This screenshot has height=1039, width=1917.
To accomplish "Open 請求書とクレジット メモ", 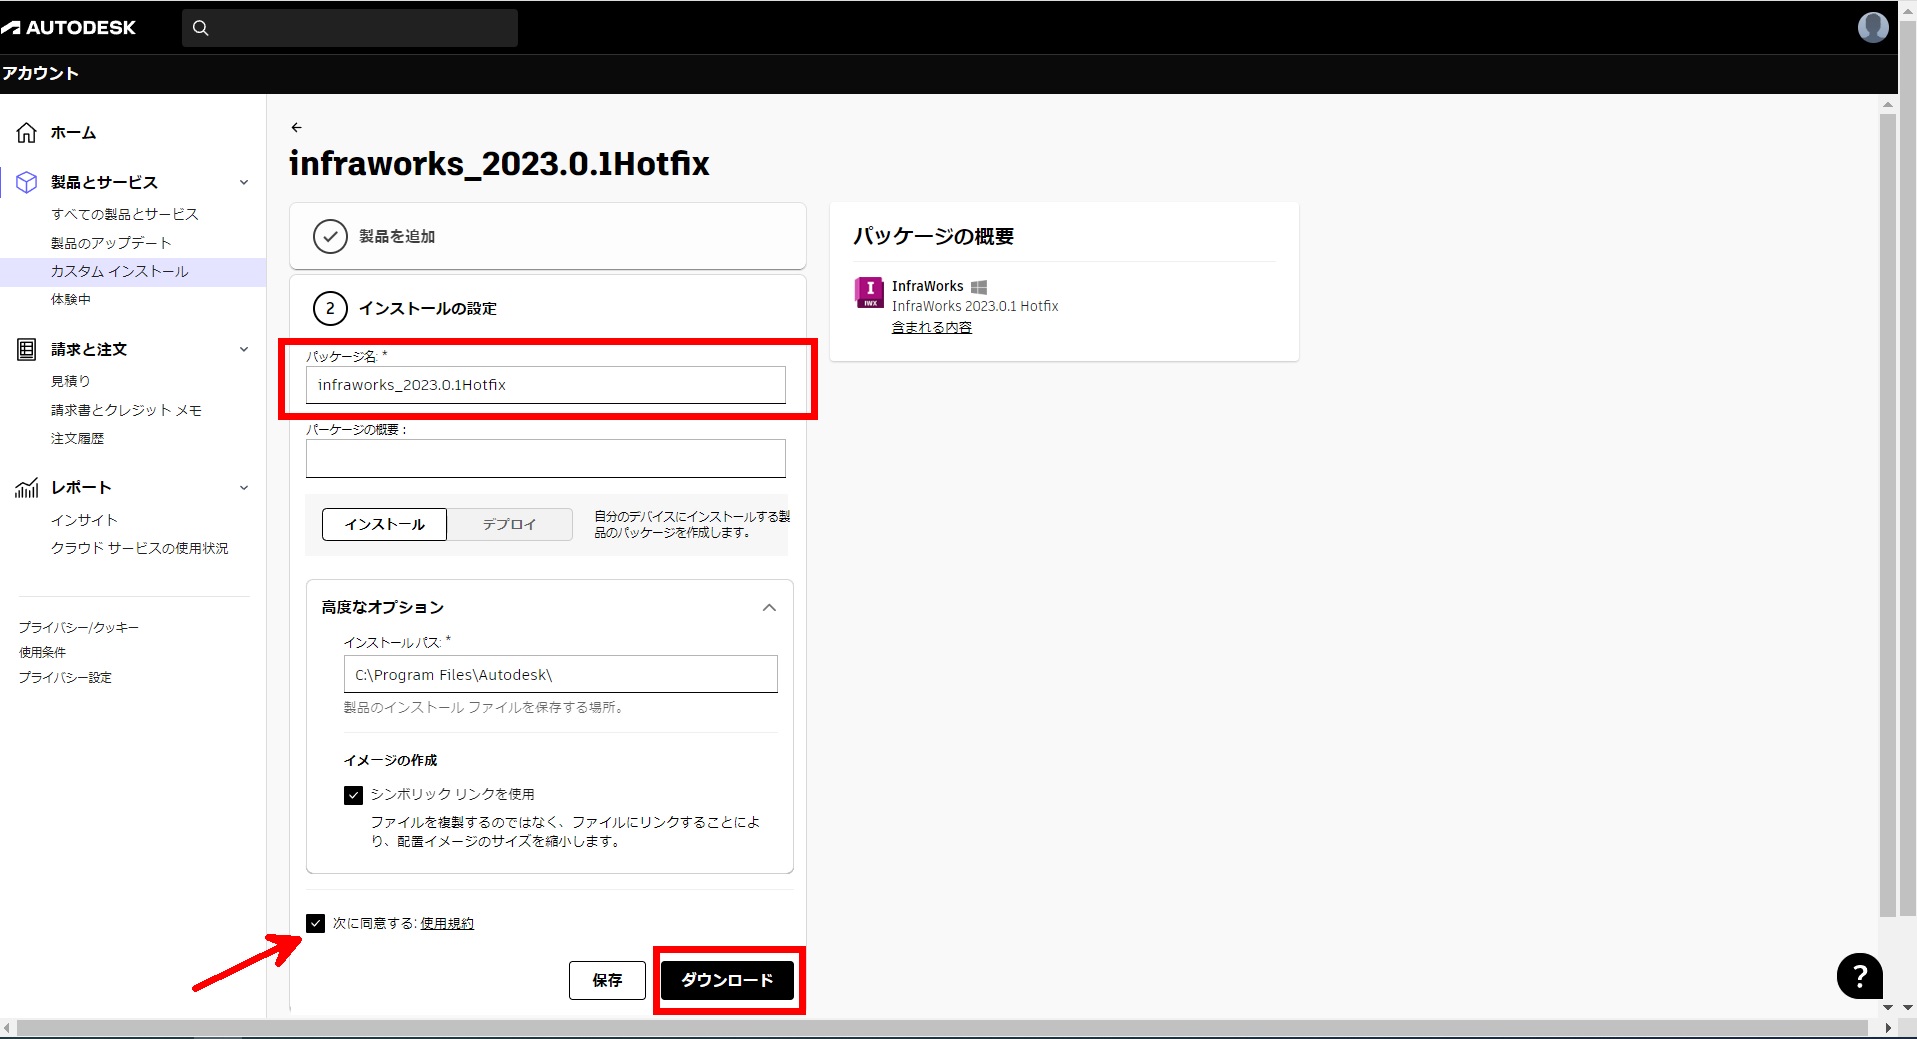I will pos(126,410).
